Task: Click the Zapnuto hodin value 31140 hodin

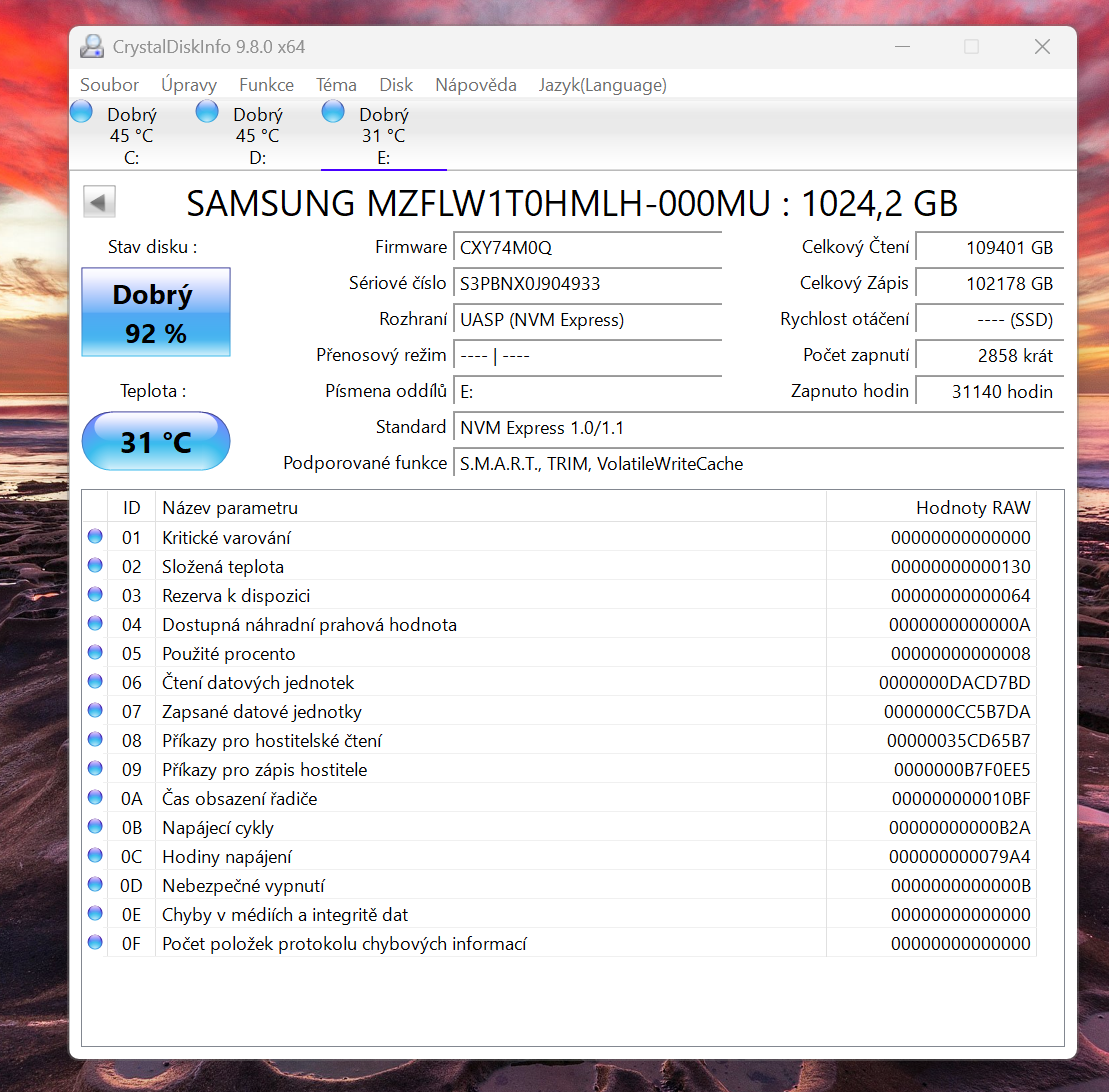Action: (990, 392)
